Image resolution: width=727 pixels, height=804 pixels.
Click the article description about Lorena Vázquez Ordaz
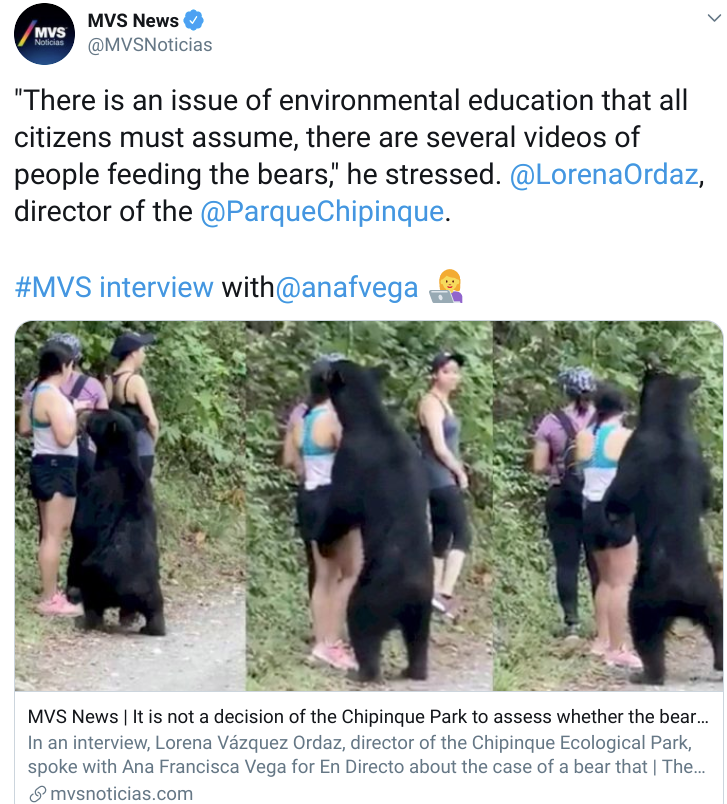(367, 754)
